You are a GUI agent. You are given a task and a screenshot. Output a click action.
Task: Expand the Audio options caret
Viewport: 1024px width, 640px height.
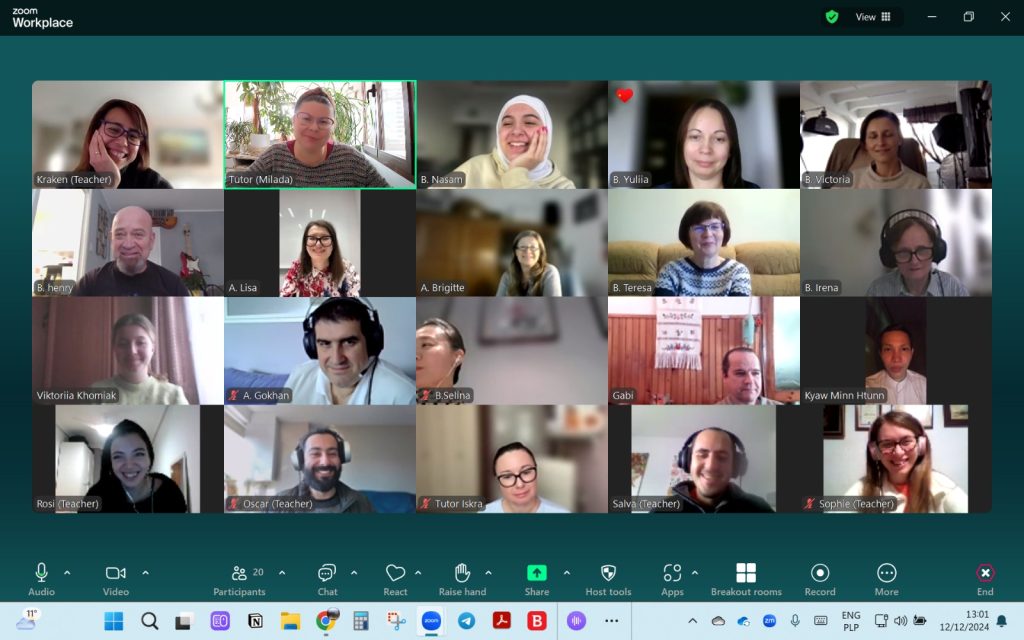[x=67, y=573]
